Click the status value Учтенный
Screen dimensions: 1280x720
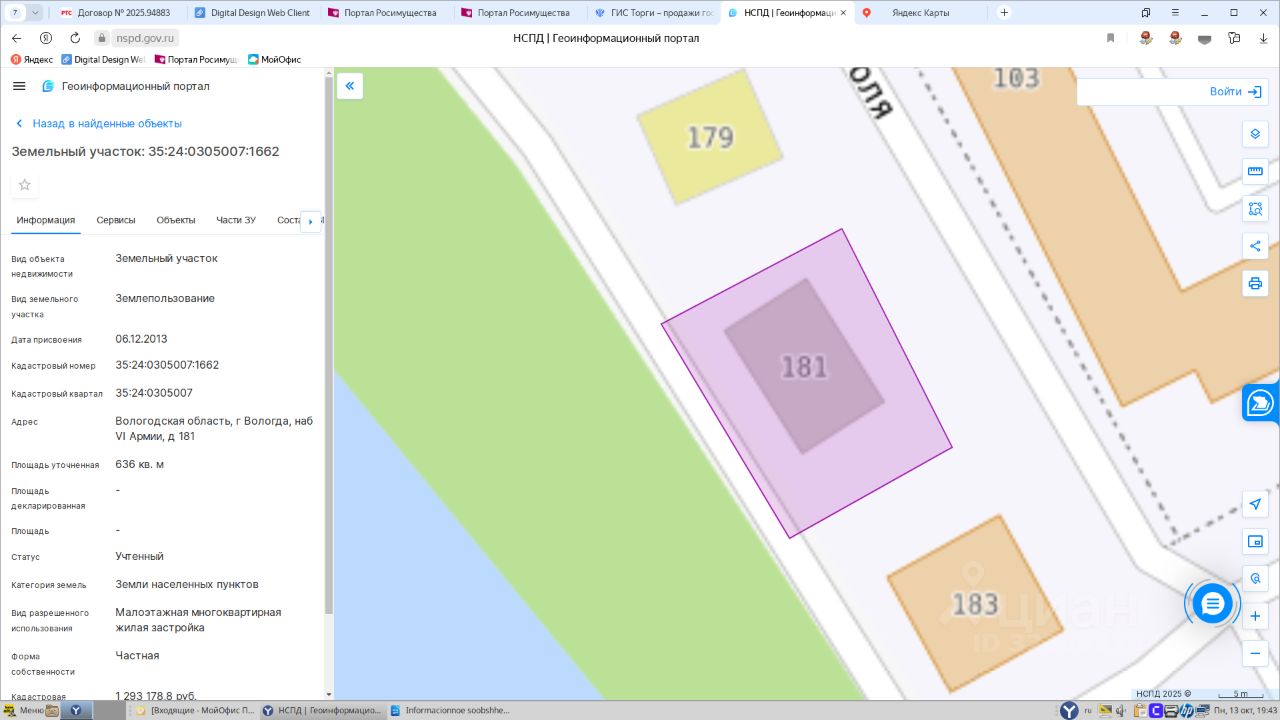click(139, 556)
